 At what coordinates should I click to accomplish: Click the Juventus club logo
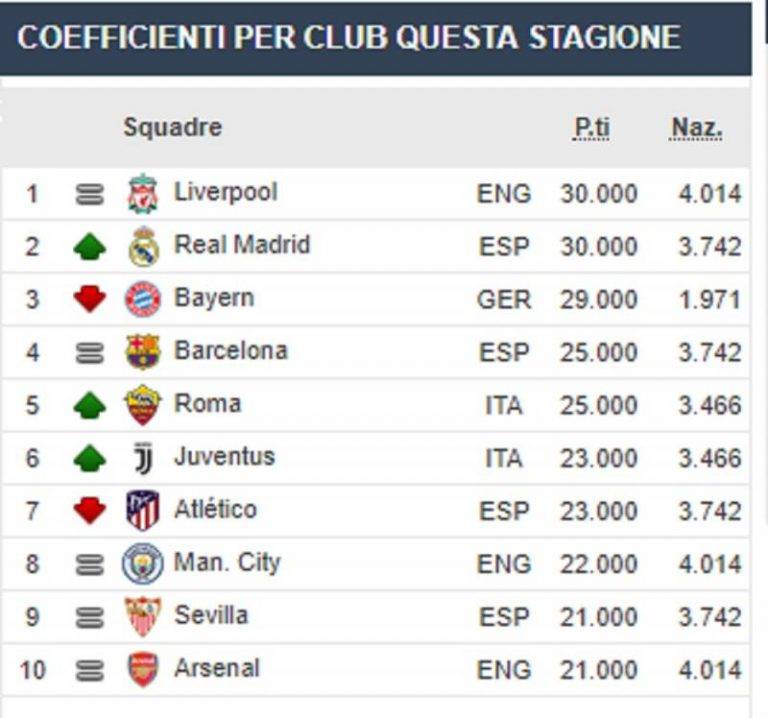pos(143,458)
